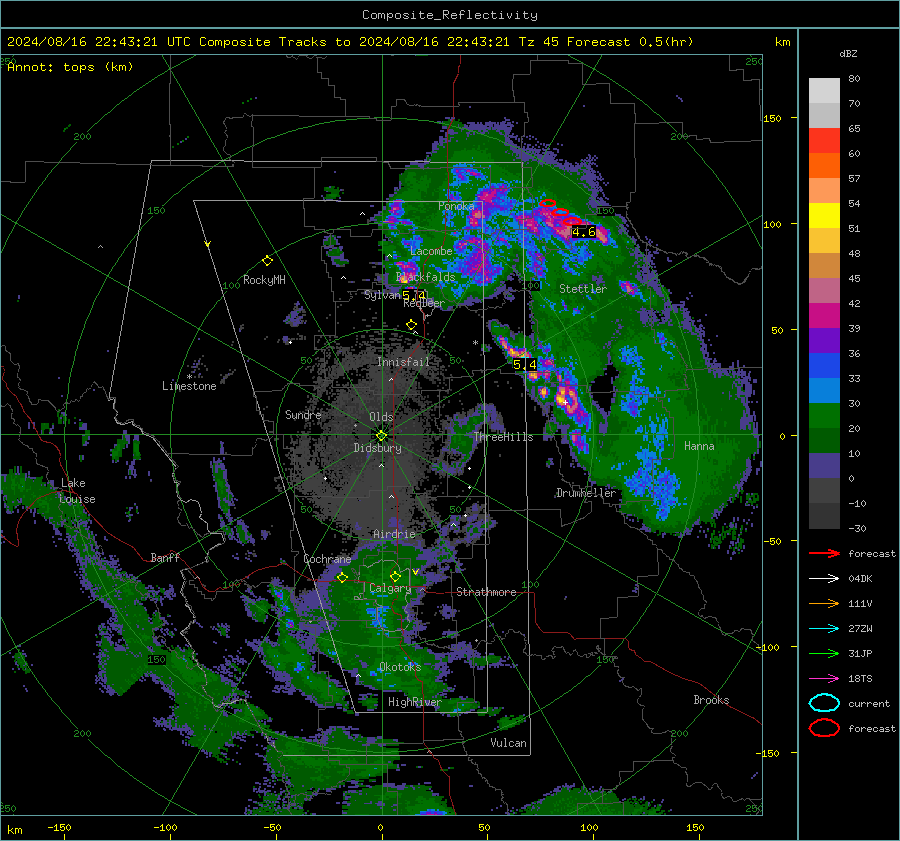Click the Brooks town label

[711, 700]
